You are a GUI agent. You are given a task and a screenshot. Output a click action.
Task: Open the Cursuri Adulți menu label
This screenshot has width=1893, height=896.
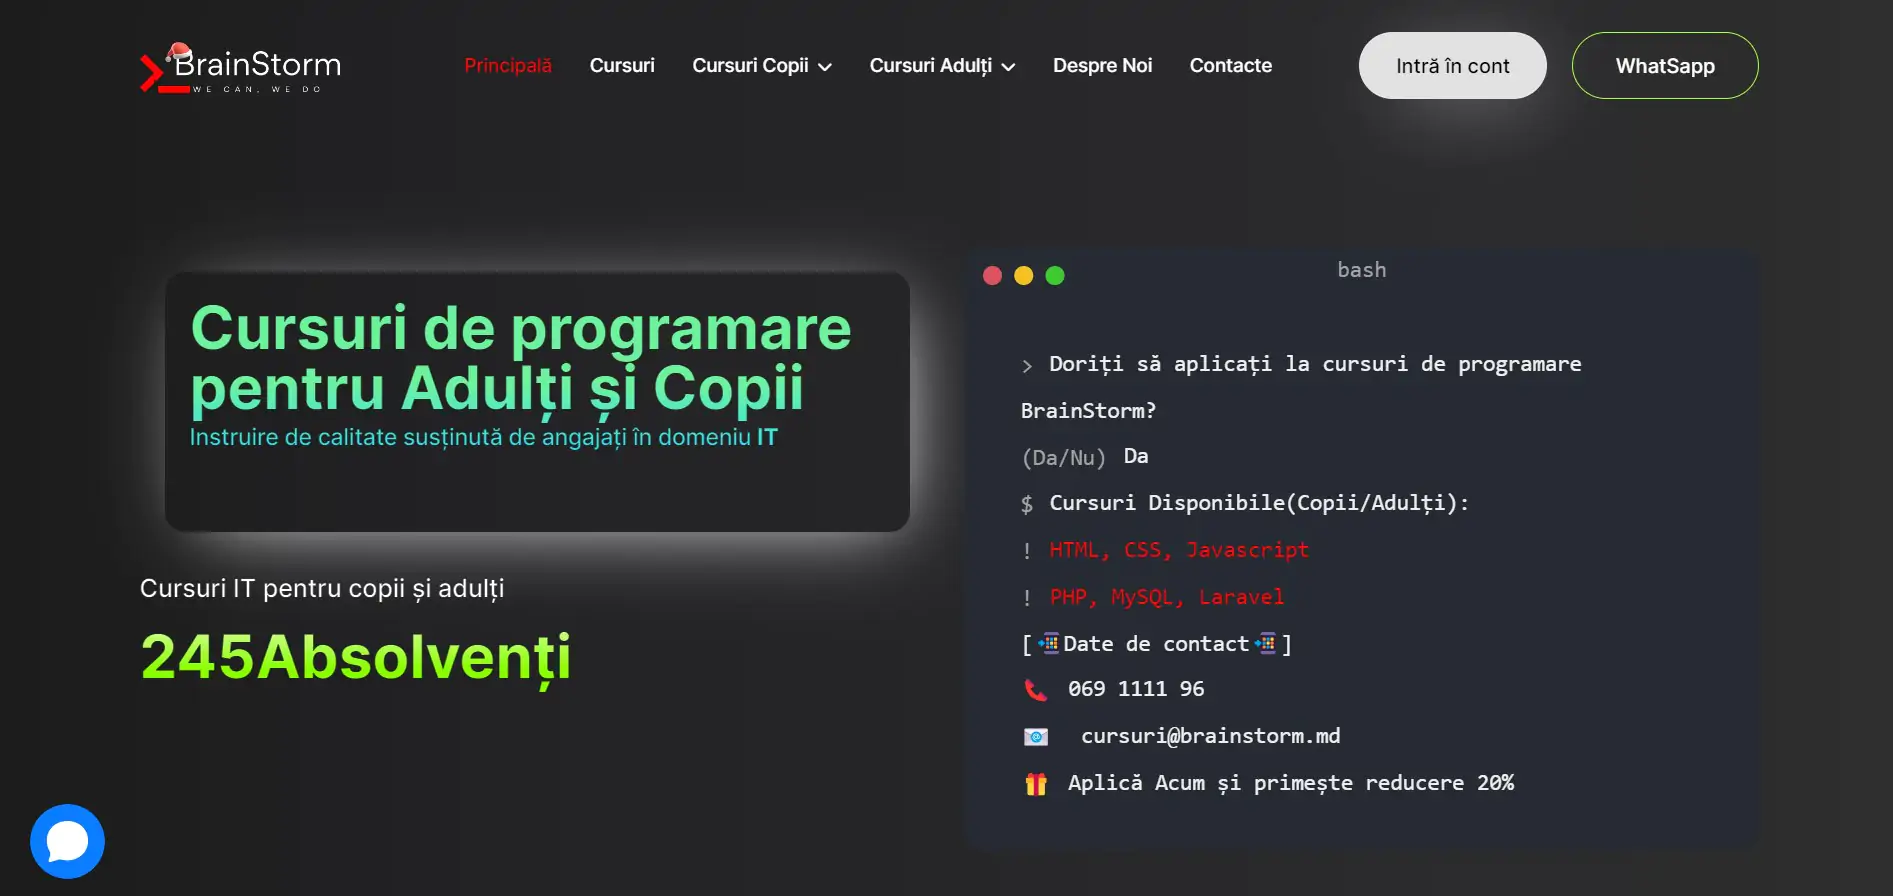[x=931, y=66]
